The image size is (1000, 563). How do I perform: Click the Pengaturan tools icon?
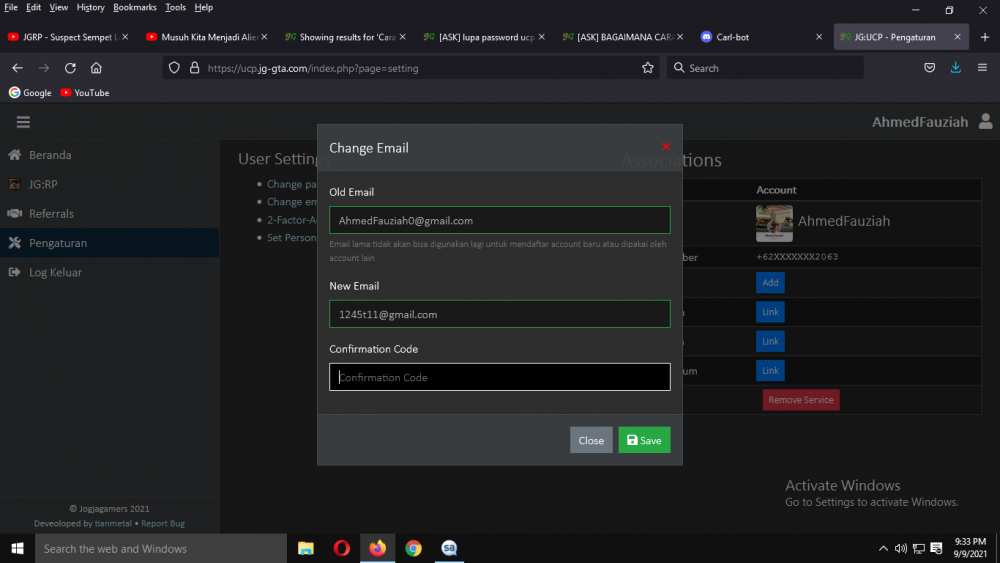pyautogui.click(x=15, y=242)
